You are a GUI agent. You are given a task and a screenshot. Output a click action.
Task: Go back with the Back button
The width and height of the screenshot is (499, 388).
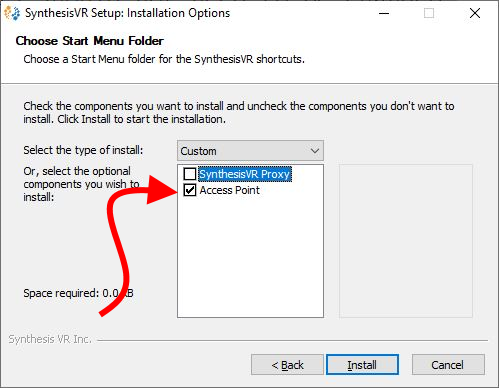coord(287,365)
